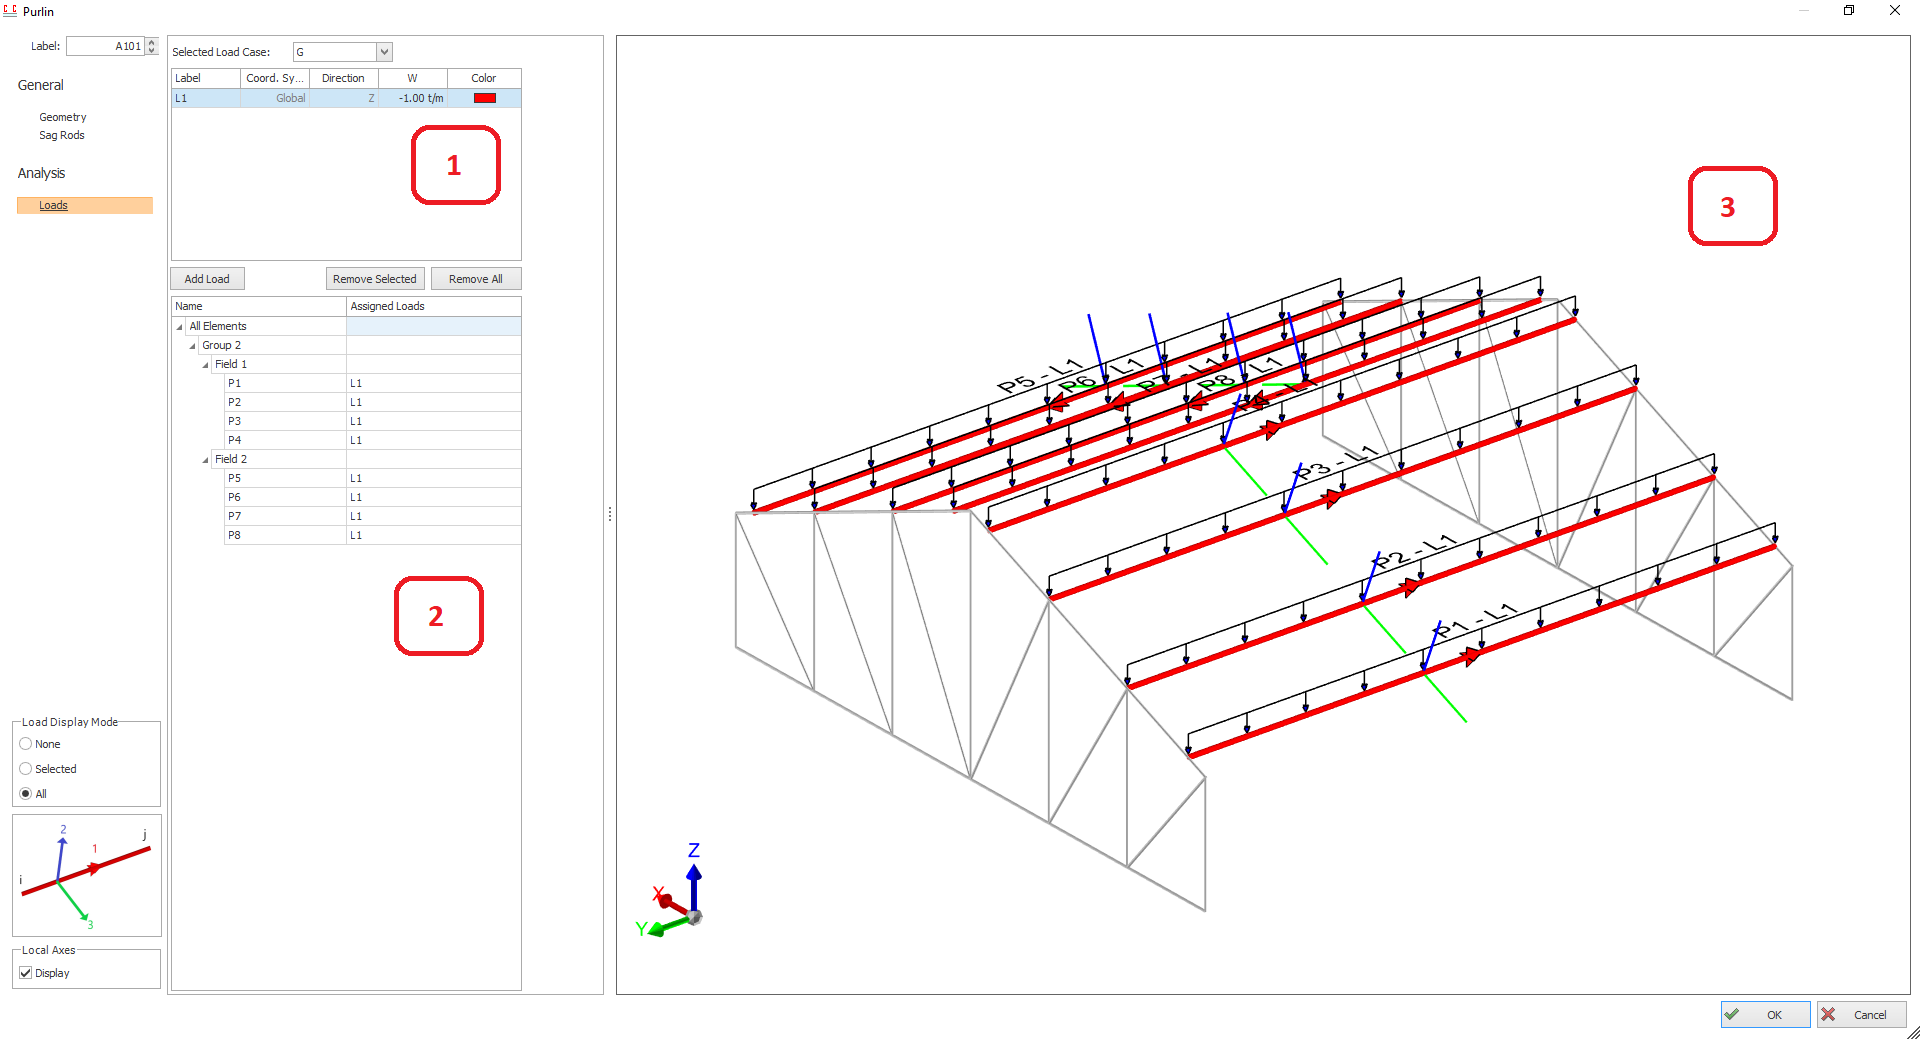The width and height of the screenshot is (1920, 1040).
Task: Click the Color column header
Action: point(484,78)
